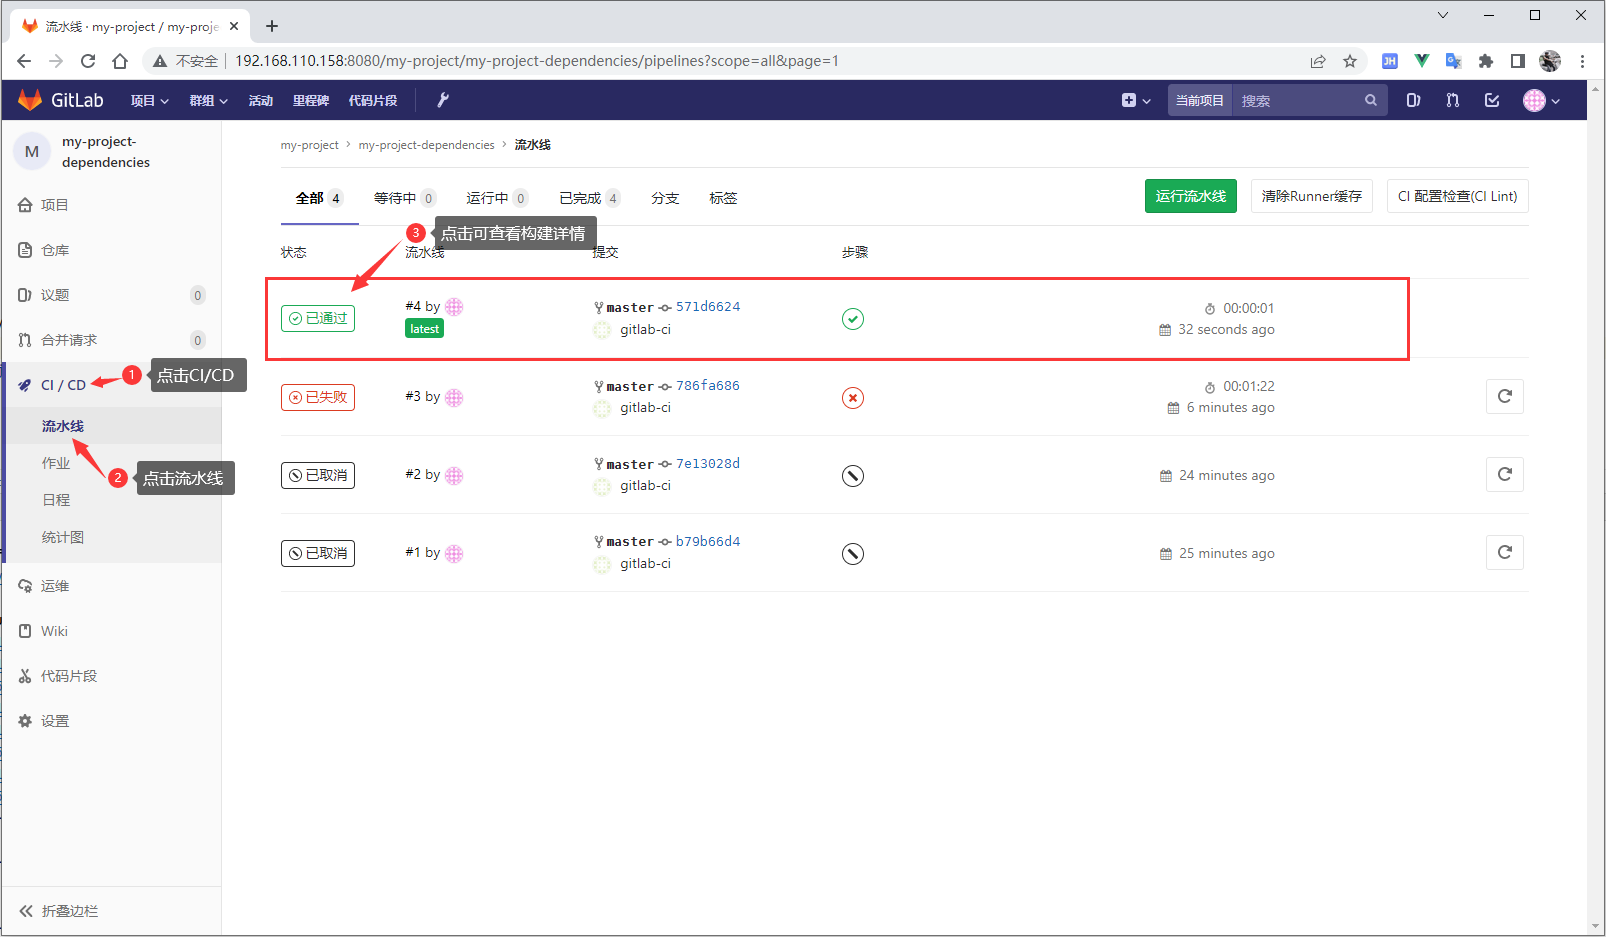Open 运维 in the sidebar
1606x937 pixels.
(x=112, y=586)
